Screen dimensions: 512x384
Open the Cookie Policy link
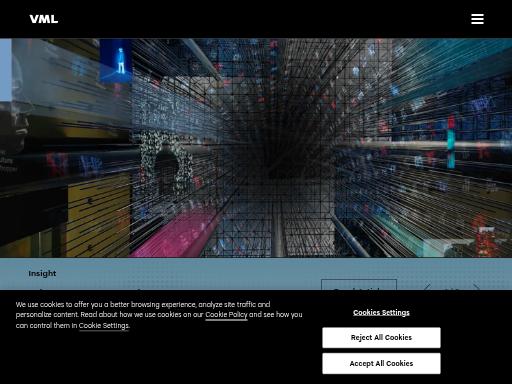(226, 315)
